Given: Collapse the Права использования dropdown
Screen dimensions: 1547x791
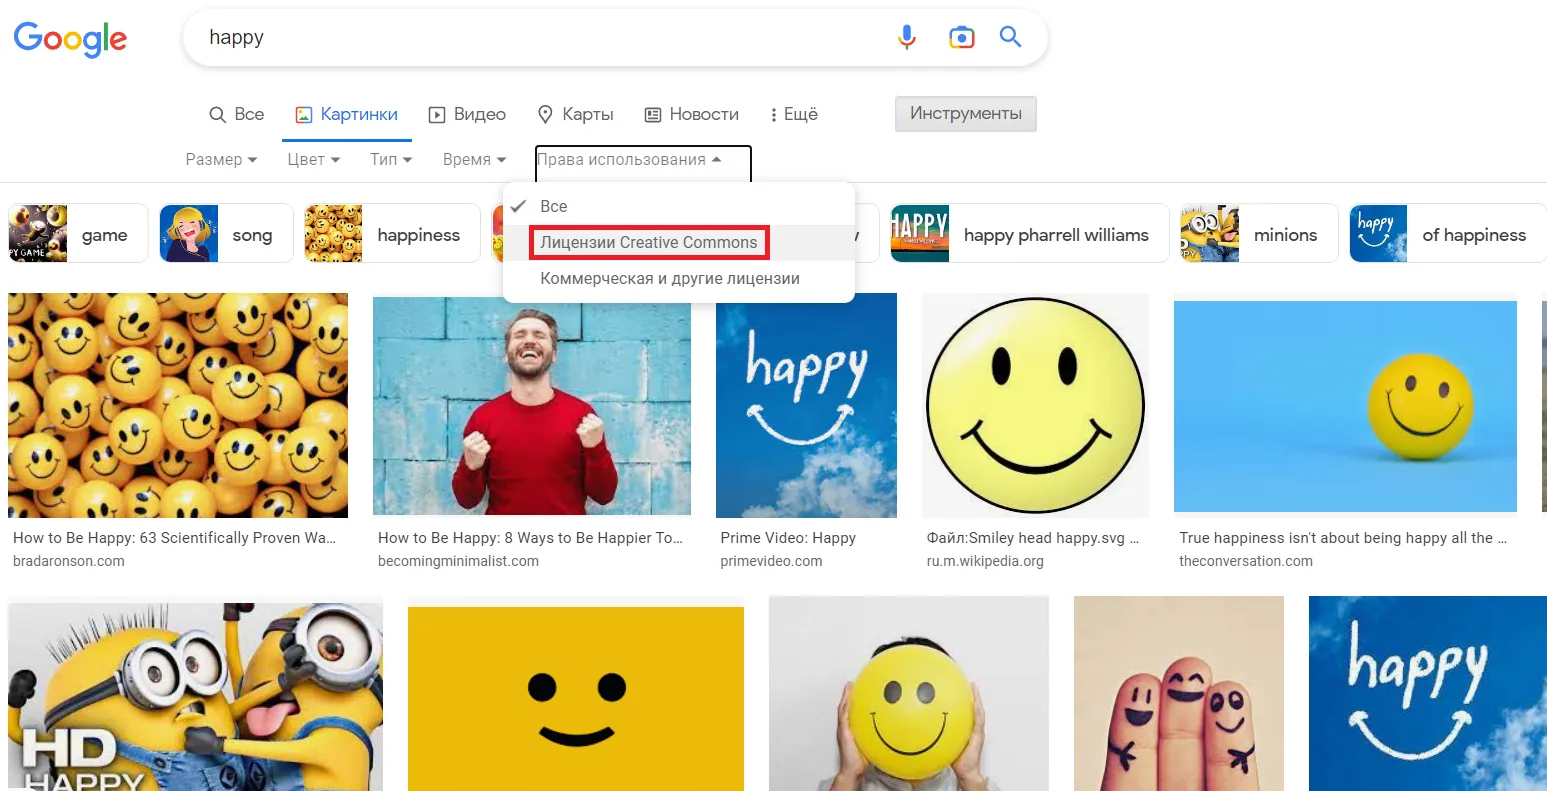Looking at the screenshot, I should [630, 159].
